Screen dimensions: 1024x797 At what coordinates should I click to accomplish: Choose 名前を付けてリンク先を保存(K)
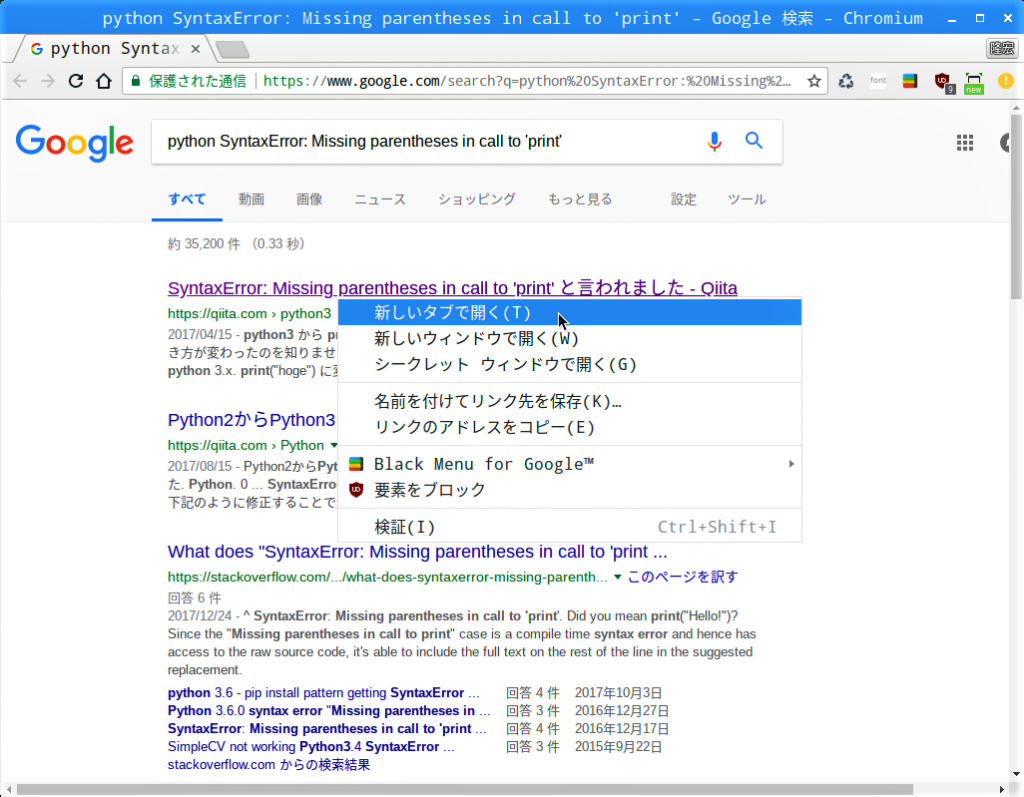(569, 401)
